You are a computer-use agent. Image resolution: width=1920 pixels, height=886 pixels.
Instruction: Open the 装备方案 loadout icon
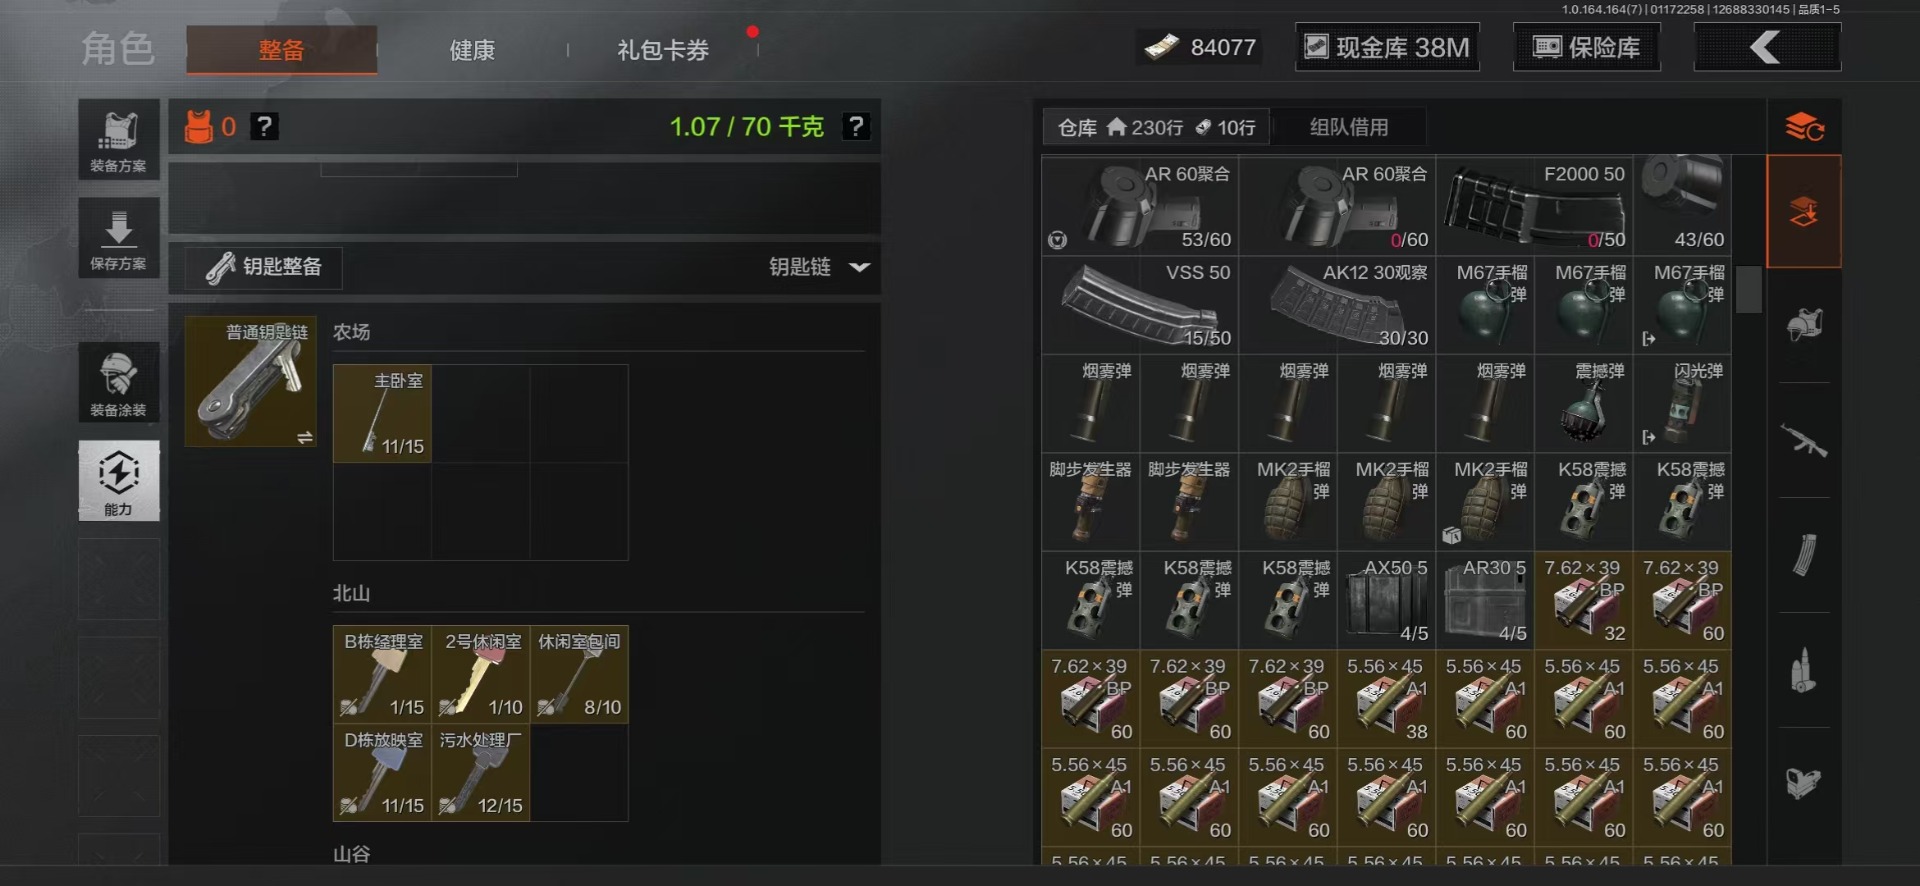tap(119, 140)
